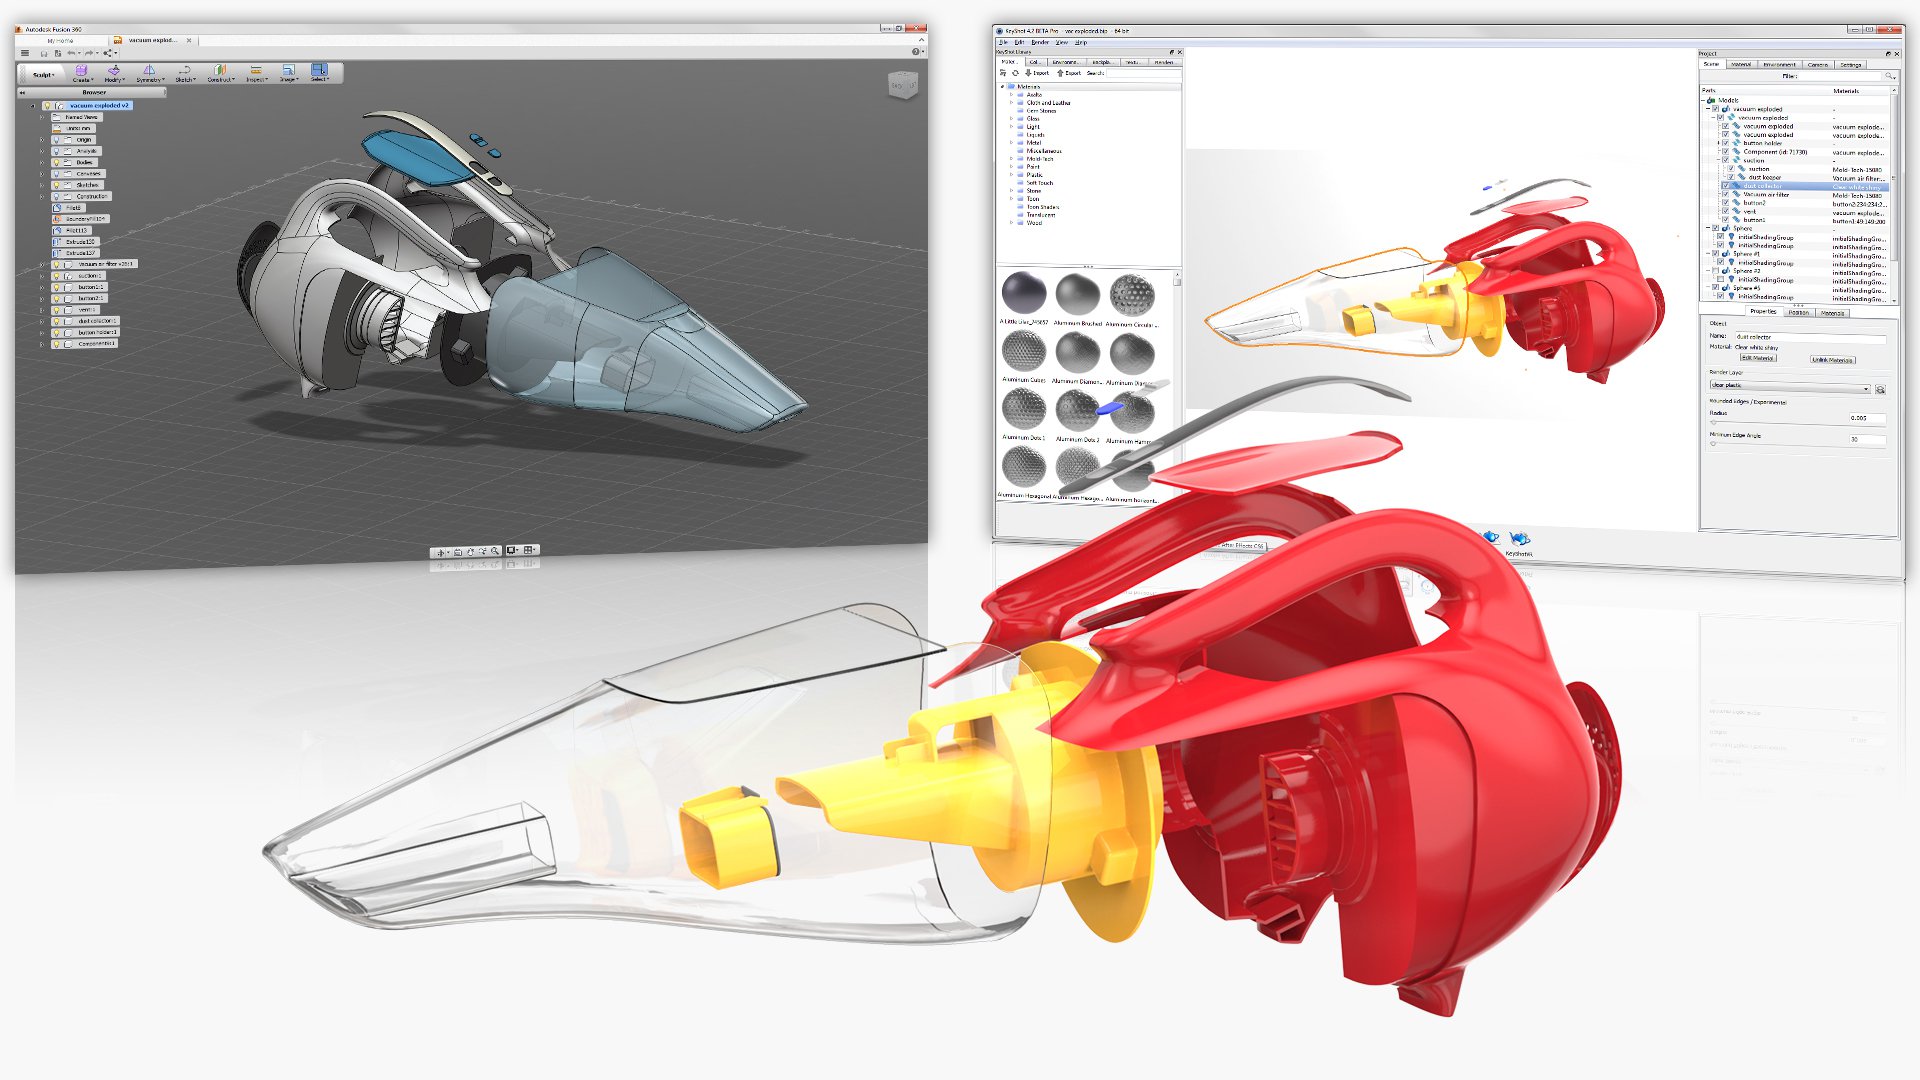Adjust the Rounded Edges Radius slider

(x=1714, y=423)
